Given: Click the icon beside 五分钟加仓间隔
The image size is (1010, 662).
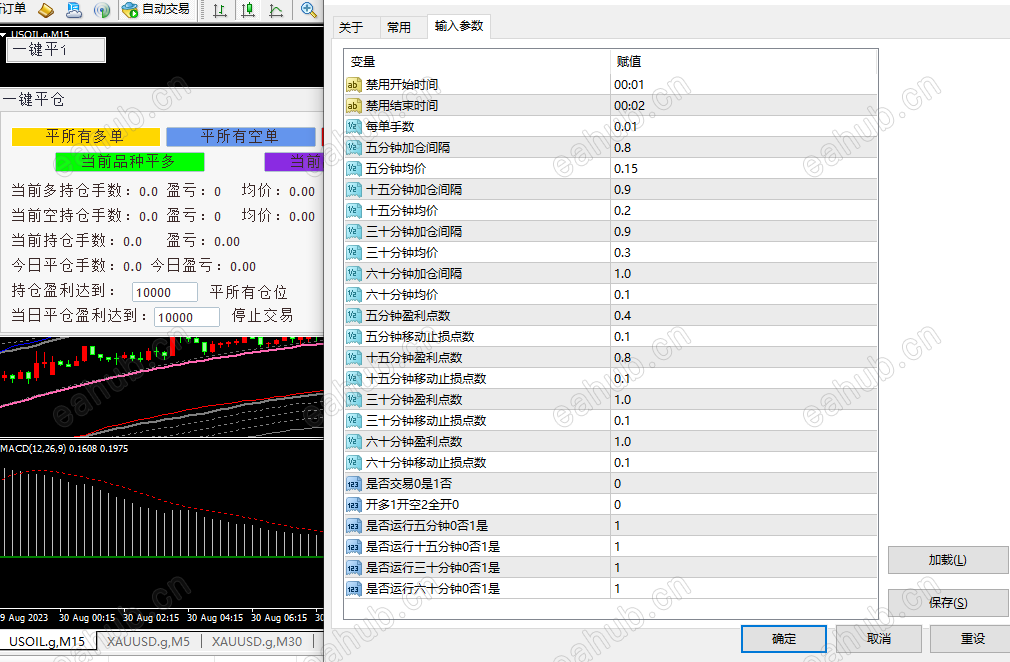Looking at the screenshot, I should pos(353,147).
